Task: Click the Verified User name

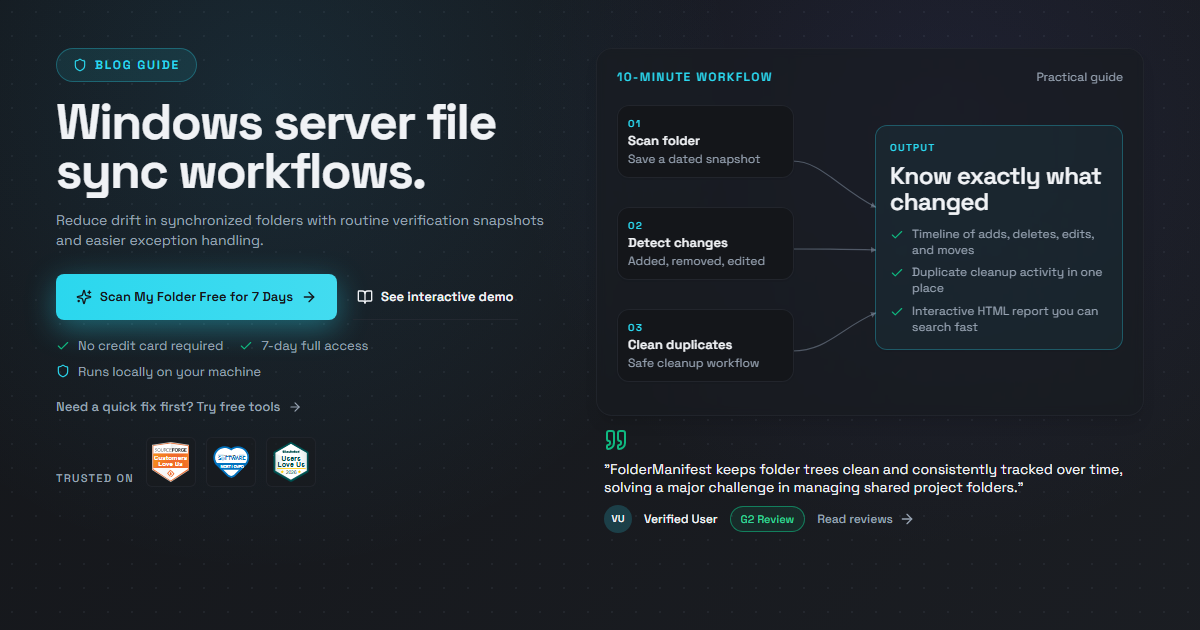Action: [x=680, y=519]
